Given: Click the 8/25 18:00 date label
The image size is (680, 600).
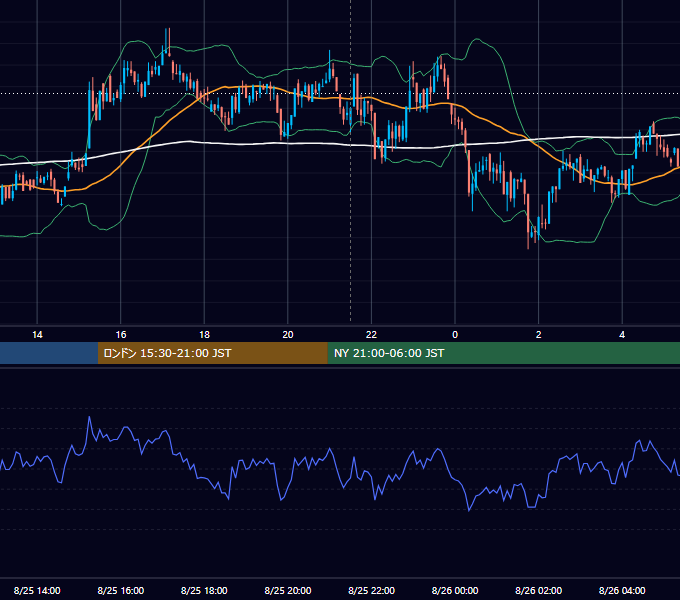Looking at the screenshot, I should click(204, 590).
